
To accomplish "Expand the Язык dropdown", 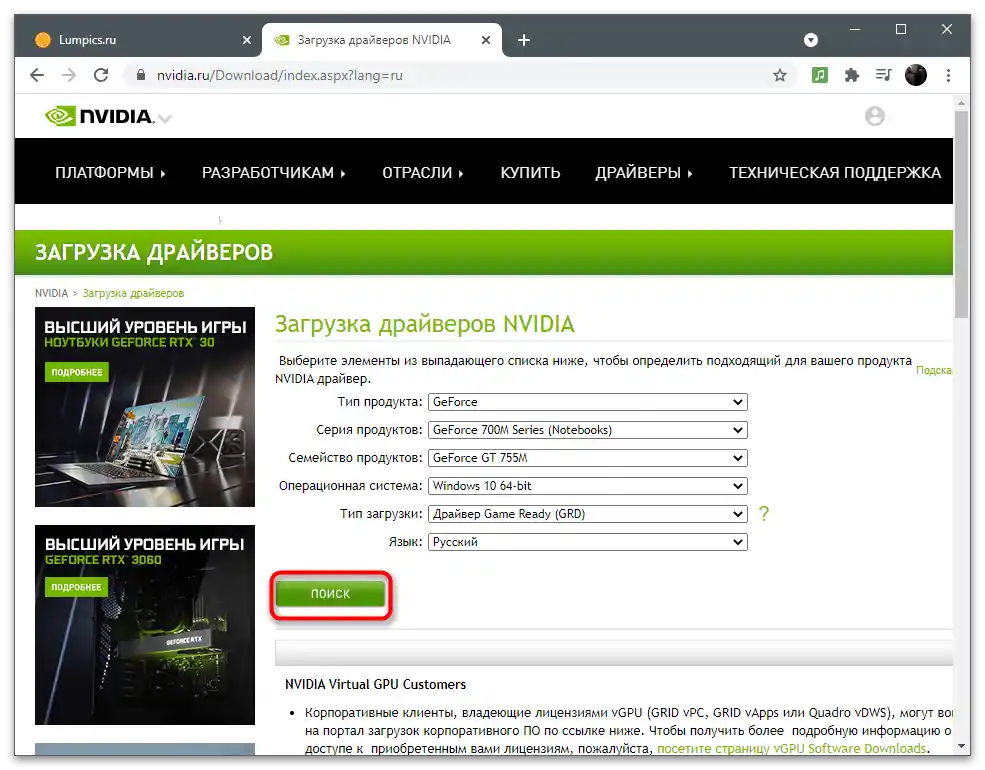I will (x=587, y=542).
